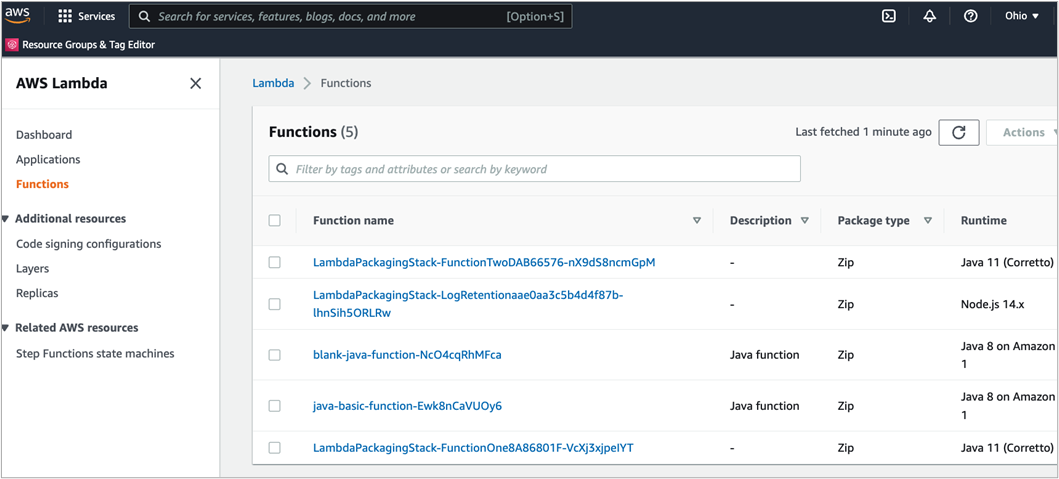Open the CloudShell terminal icon
1059x479 pixels.
pyautogui.click(x=889, y=16)
